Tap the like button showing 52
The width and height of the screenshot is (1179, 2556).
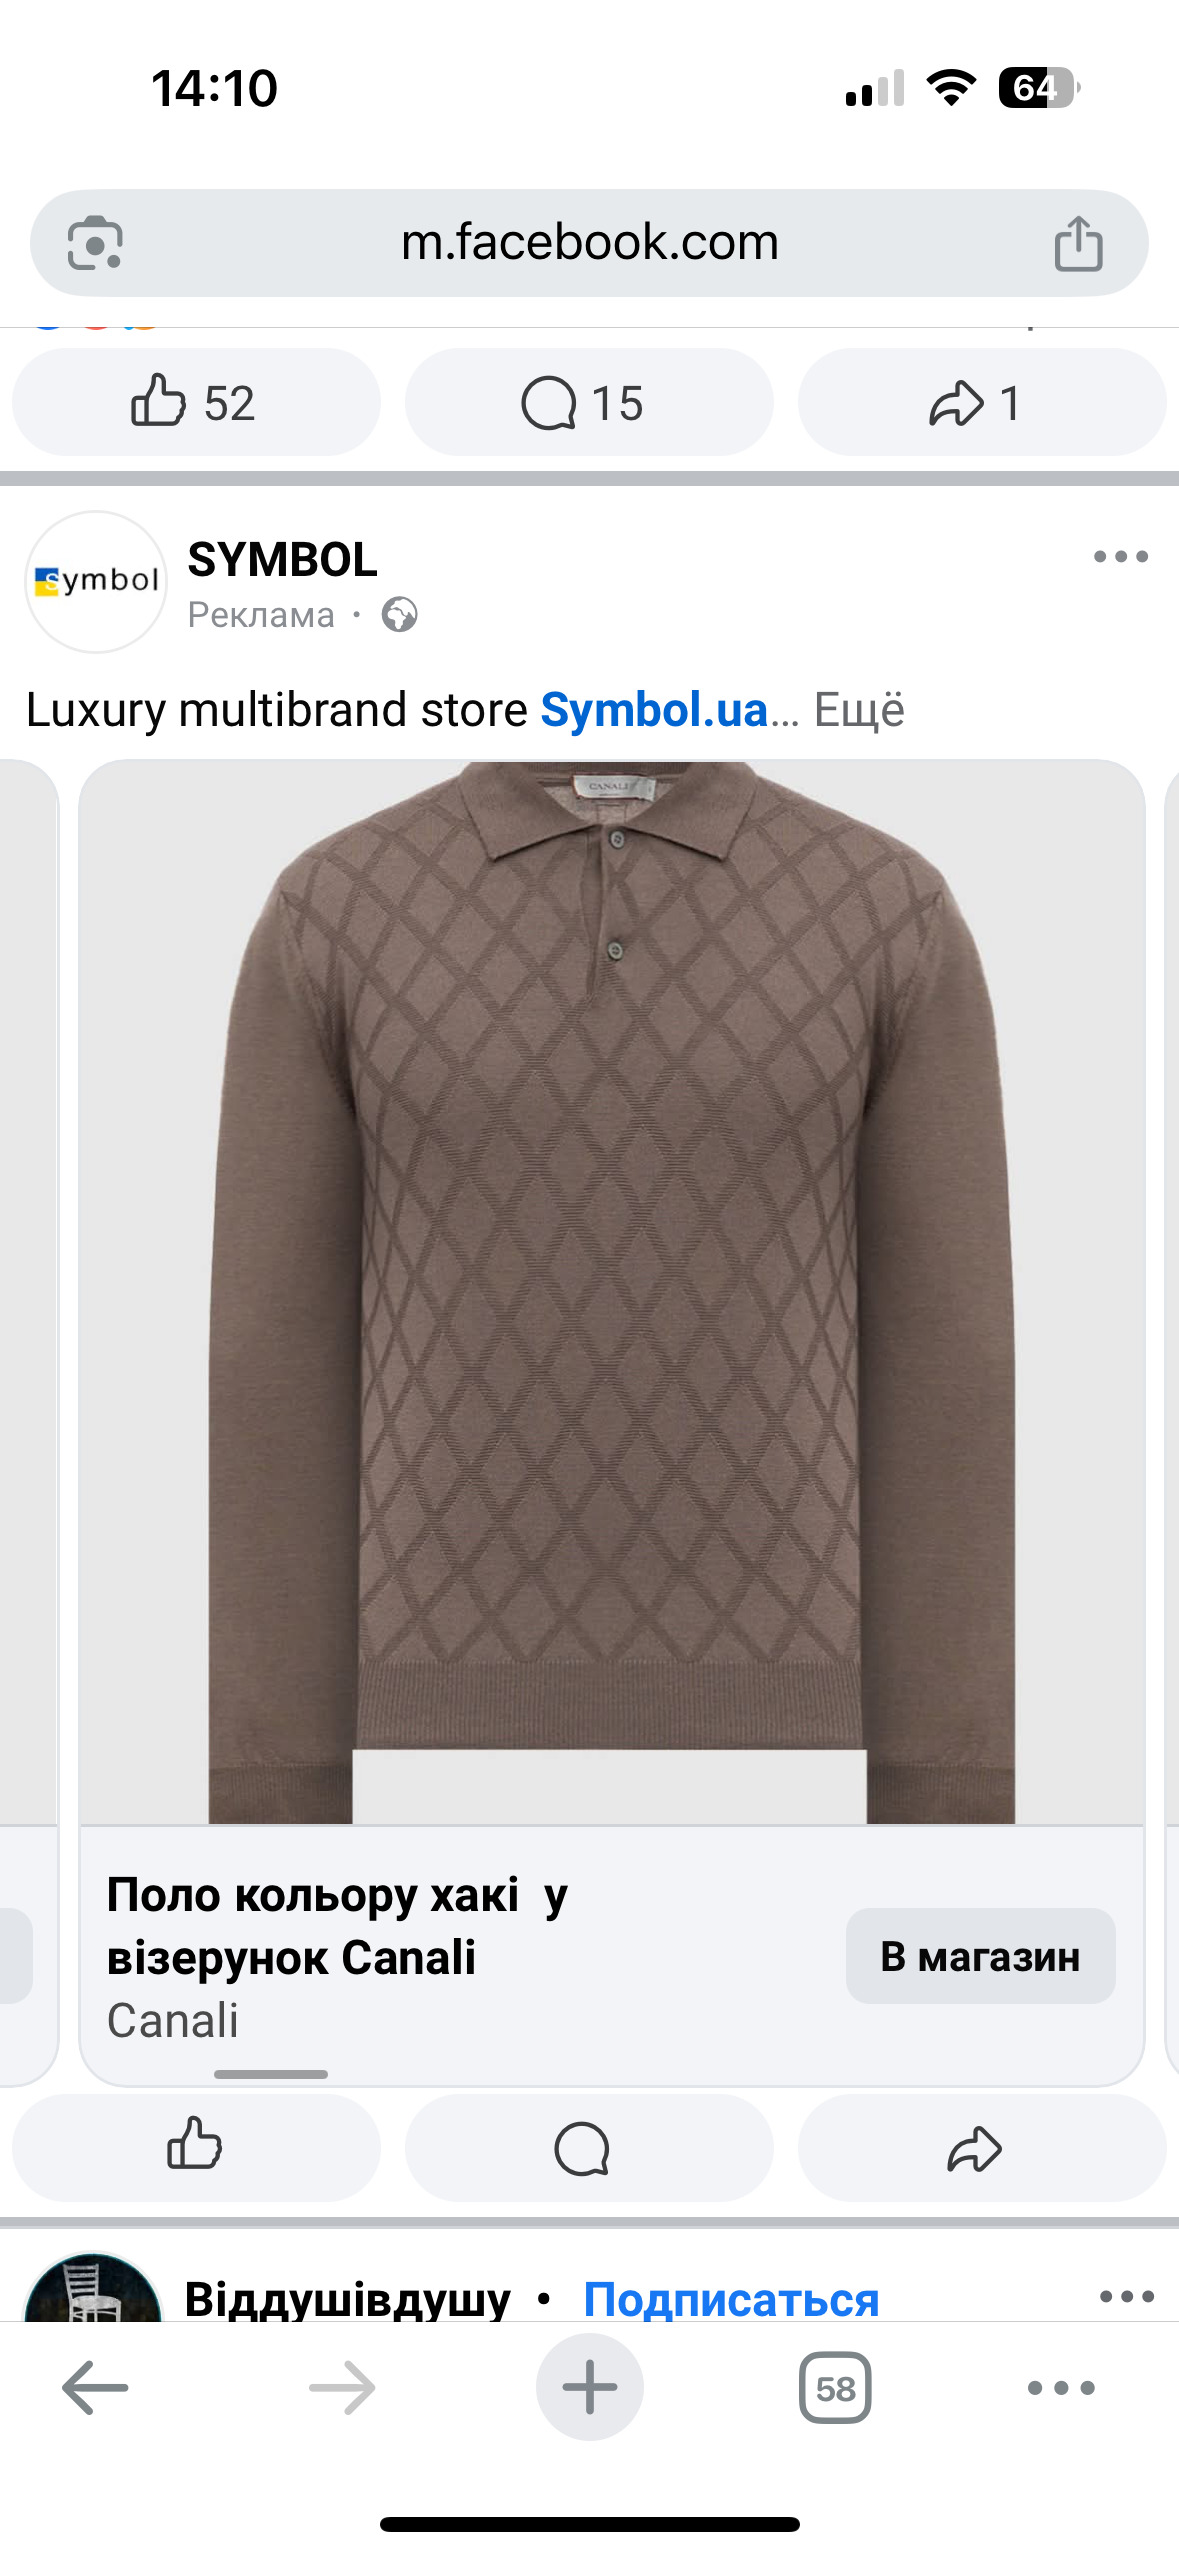[x=196, y=402]
